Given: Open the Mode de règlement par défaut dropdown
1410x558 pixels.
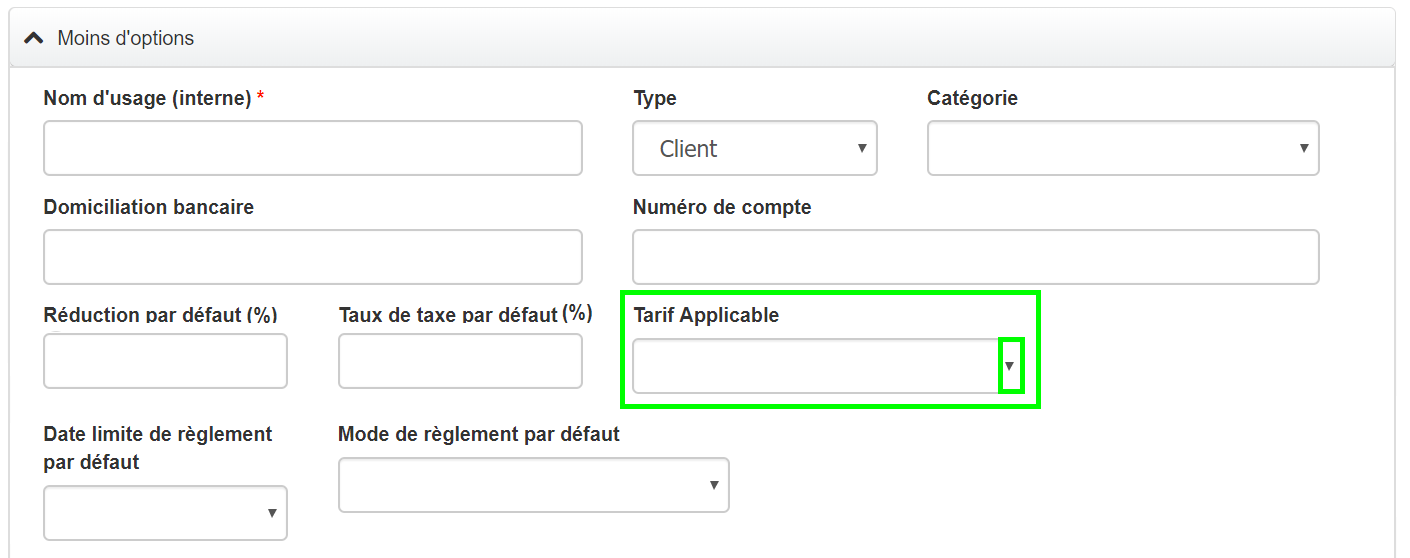Looking at the screenshot, I should 534,485.
